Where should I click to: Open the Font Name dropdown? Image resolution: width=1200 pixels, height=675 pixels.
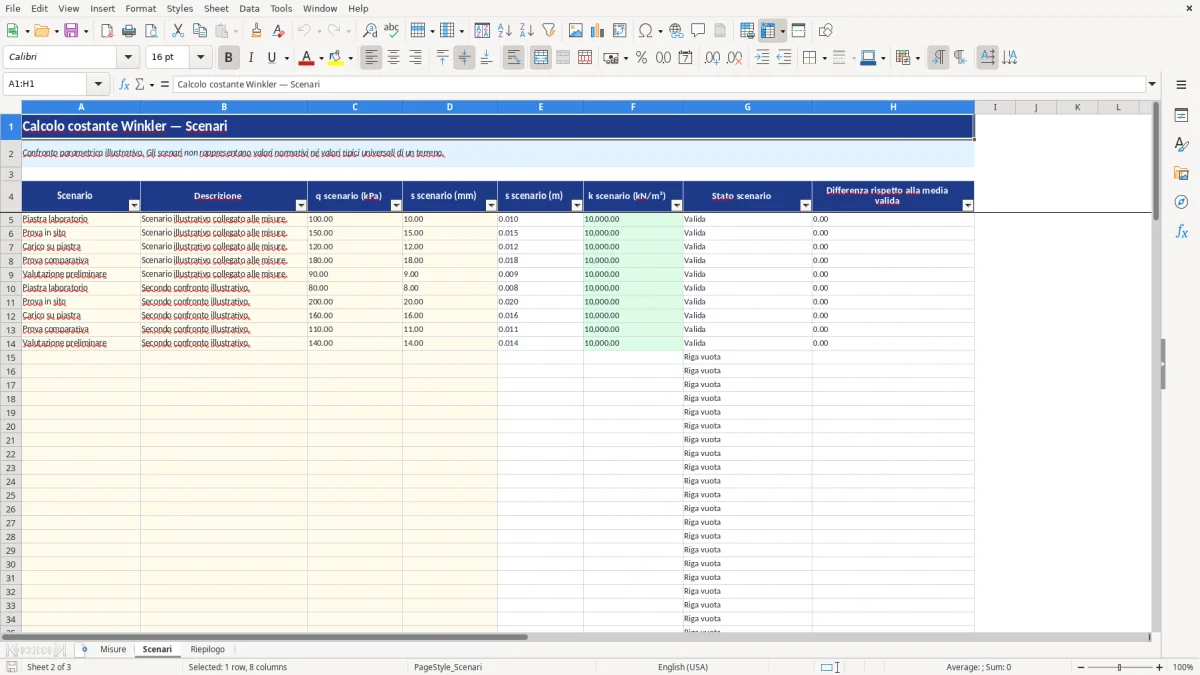click(128, 58)
